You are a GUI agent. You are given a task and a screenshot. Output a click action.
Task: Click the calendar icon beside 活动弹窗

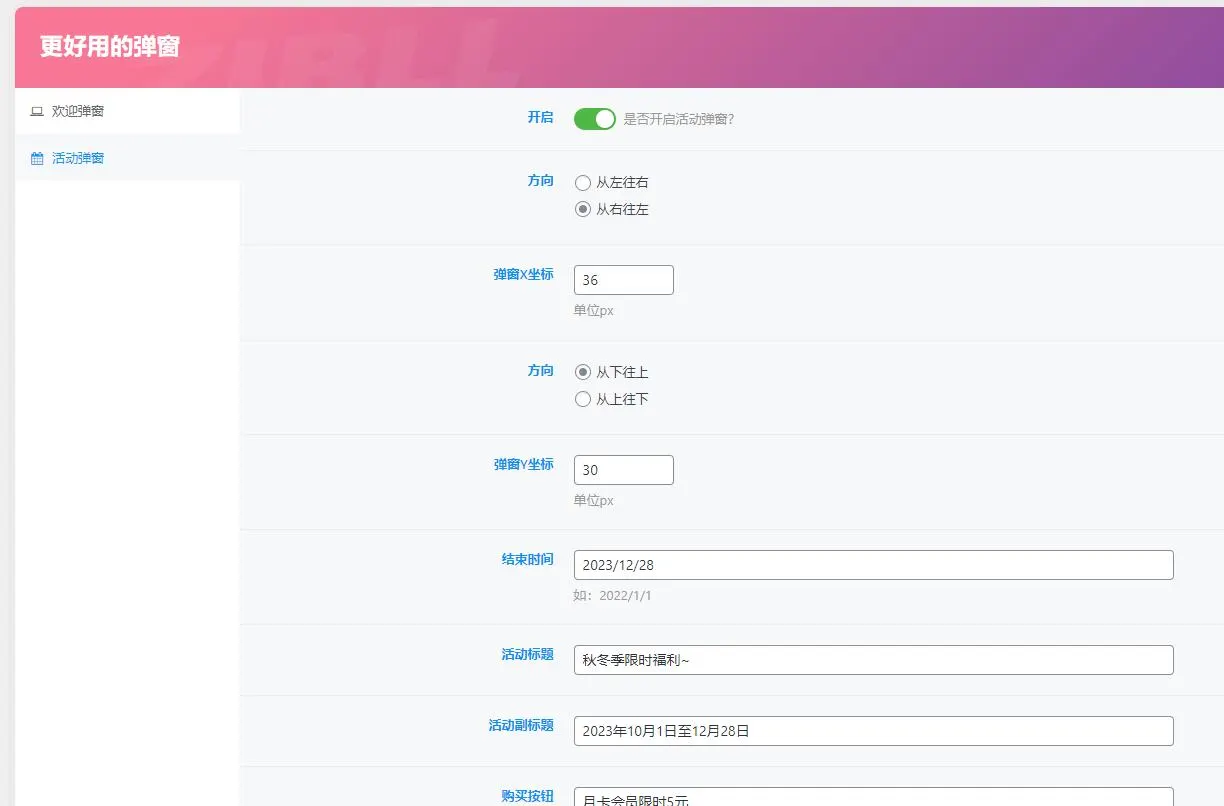(37, 158)
